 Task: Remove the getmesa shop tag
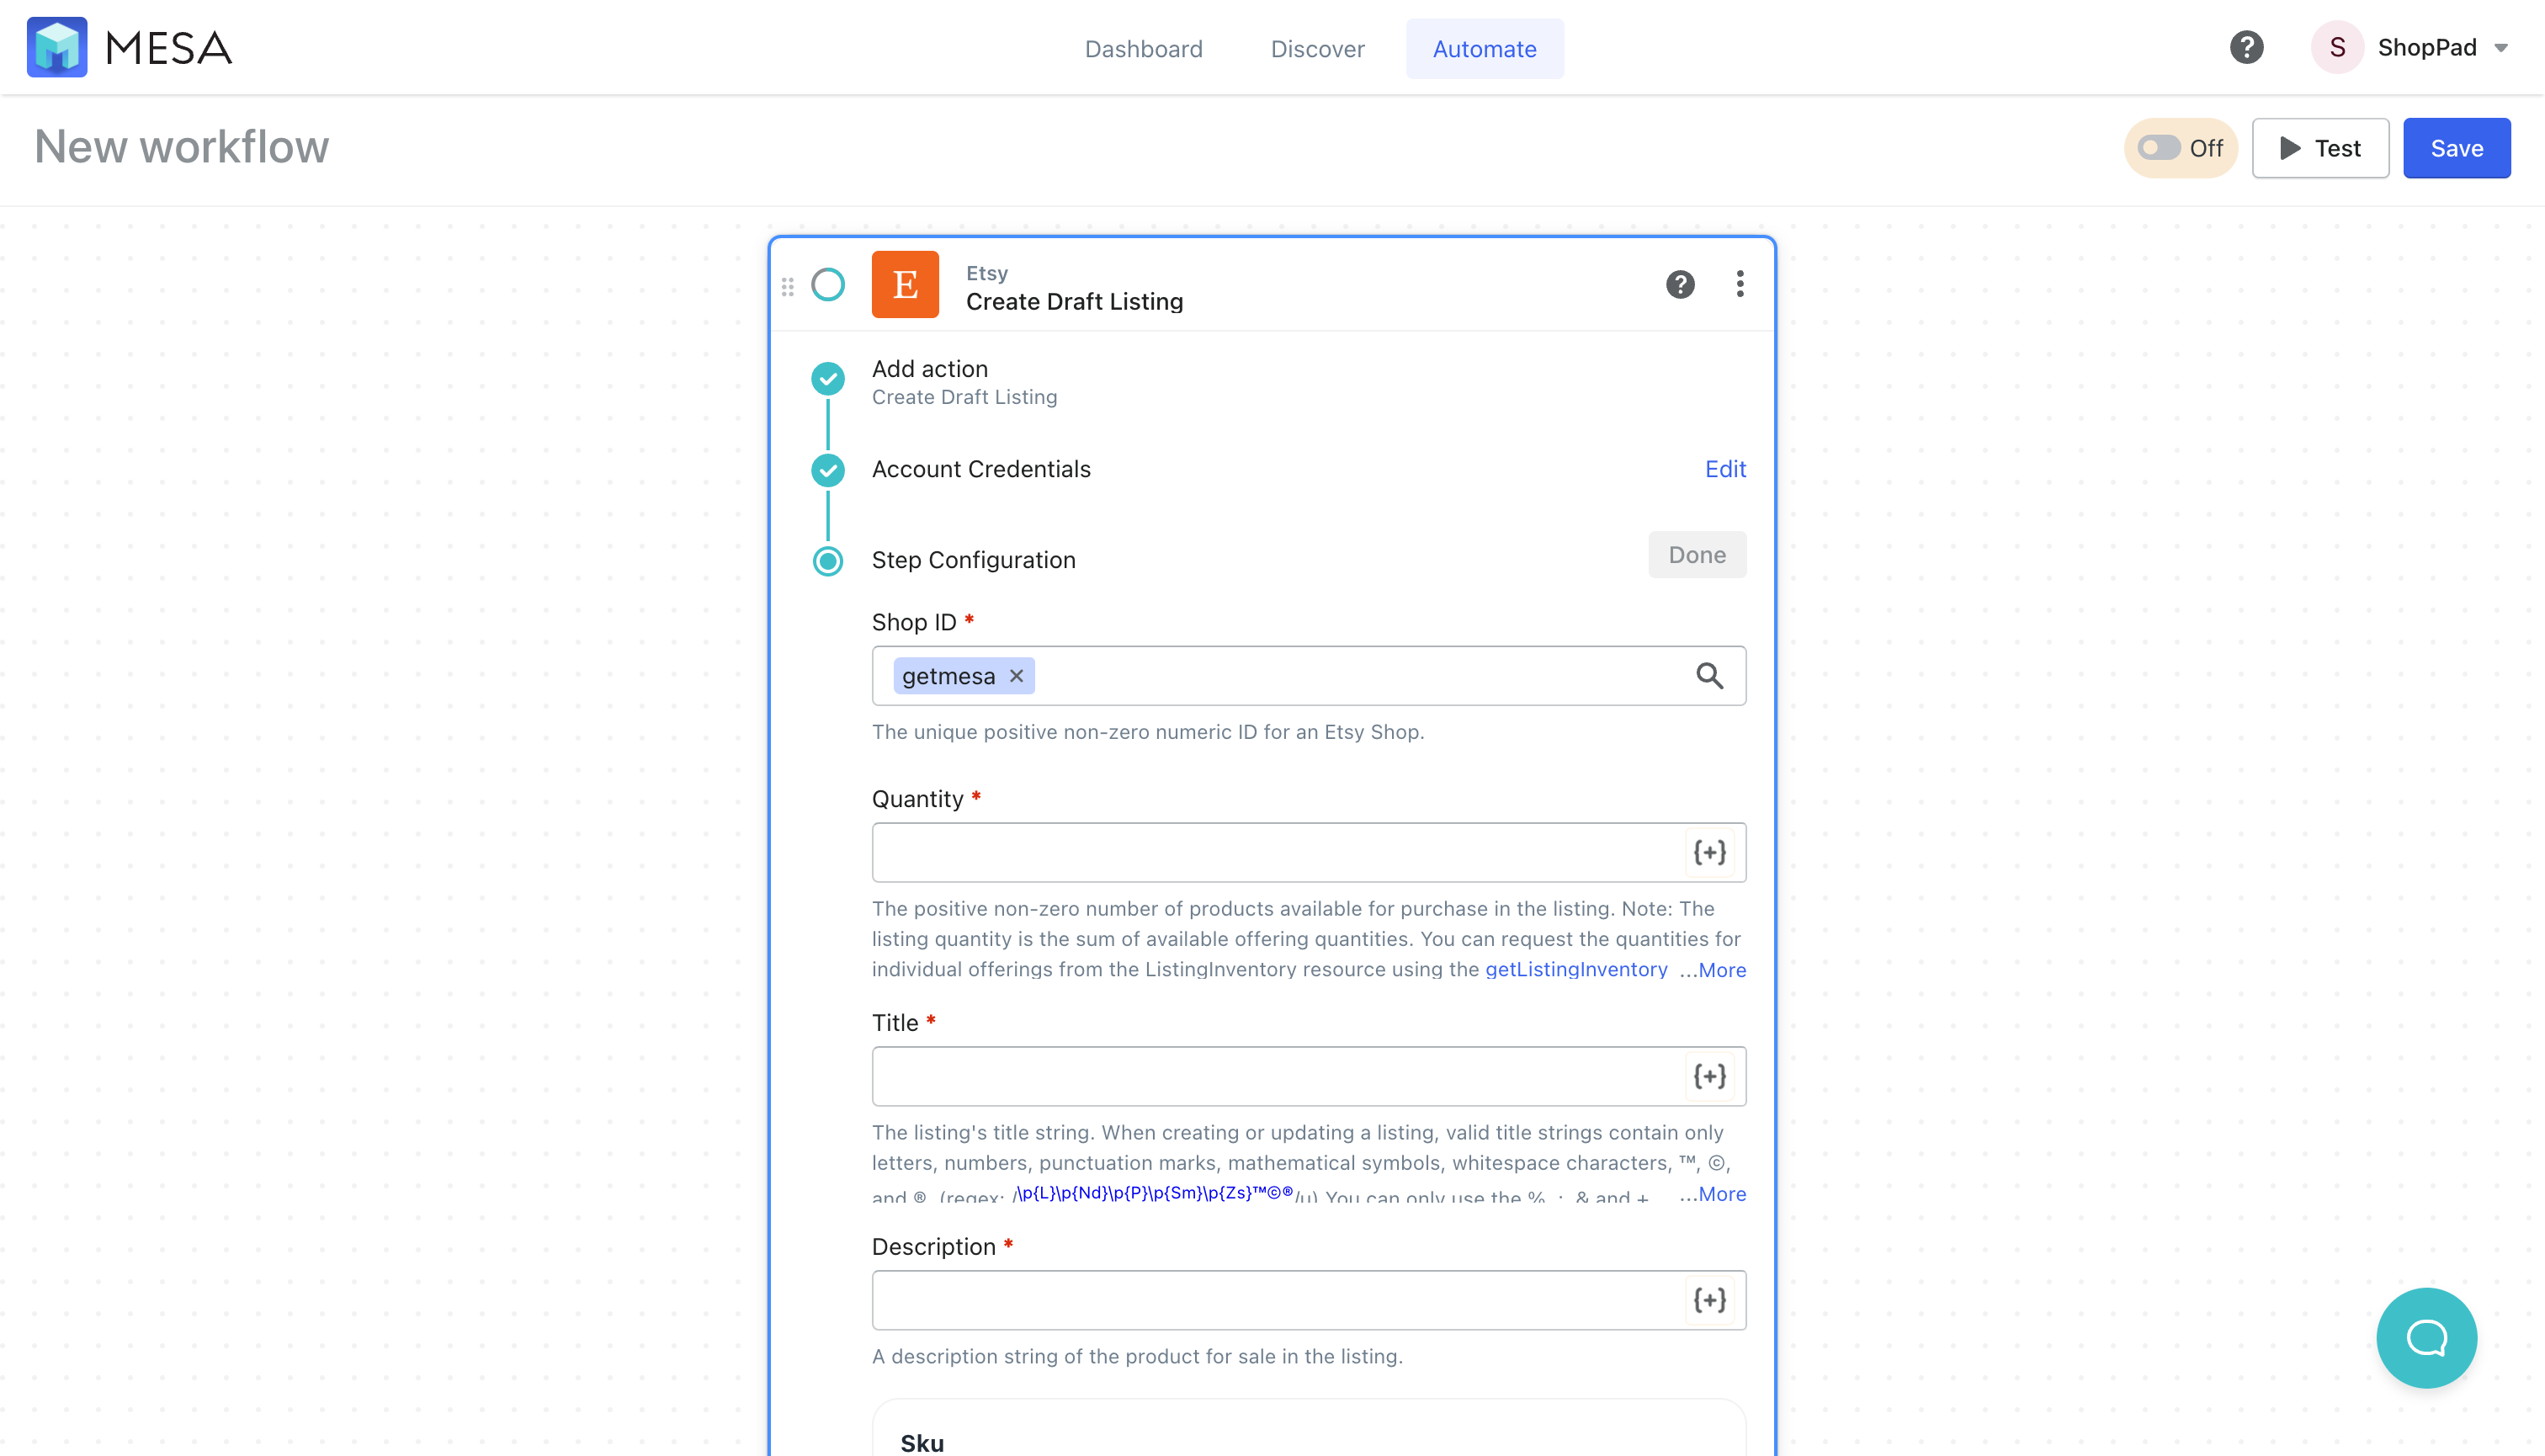1016,676
